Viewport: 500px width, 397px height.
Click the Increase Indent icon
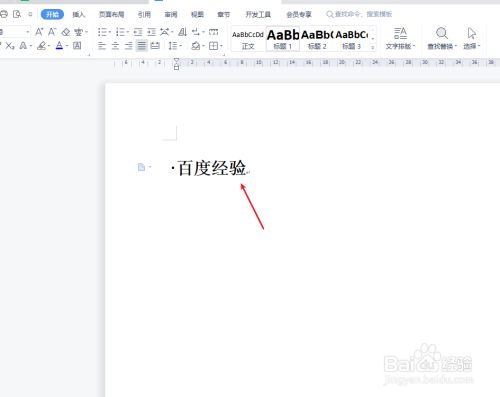tap(152, 32)
